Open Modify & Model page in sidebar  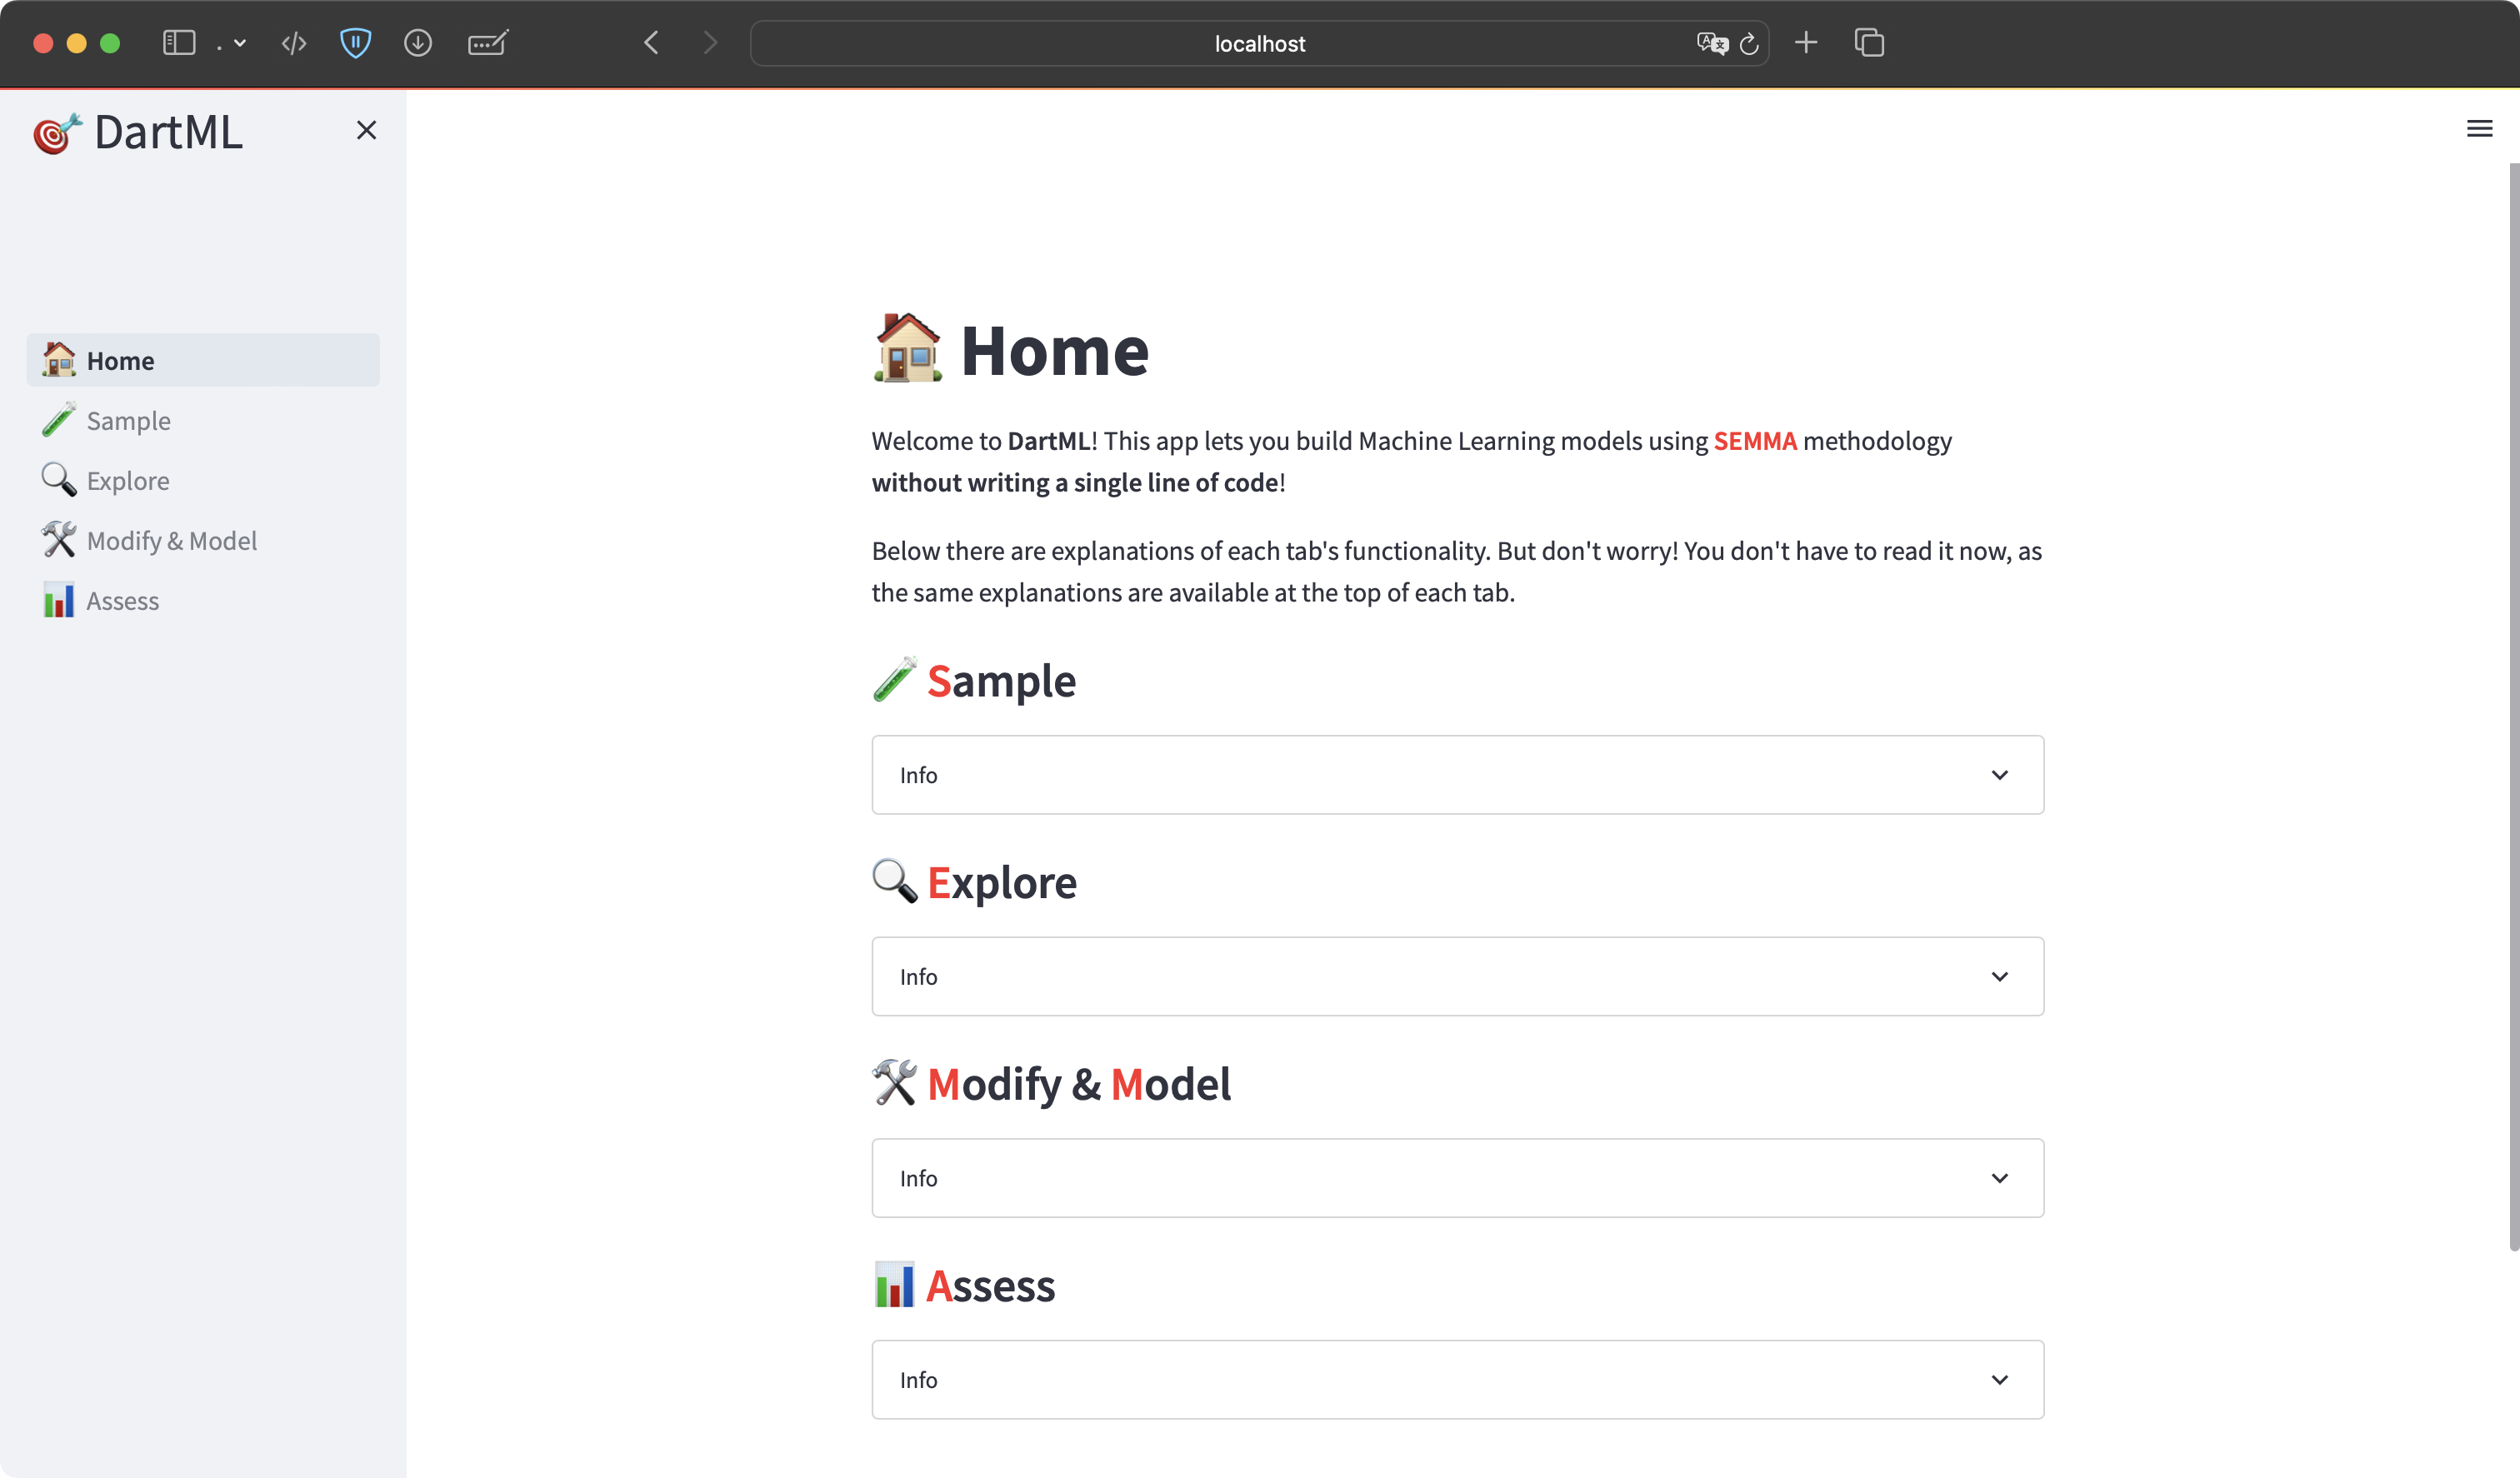[x=203, y=540]
